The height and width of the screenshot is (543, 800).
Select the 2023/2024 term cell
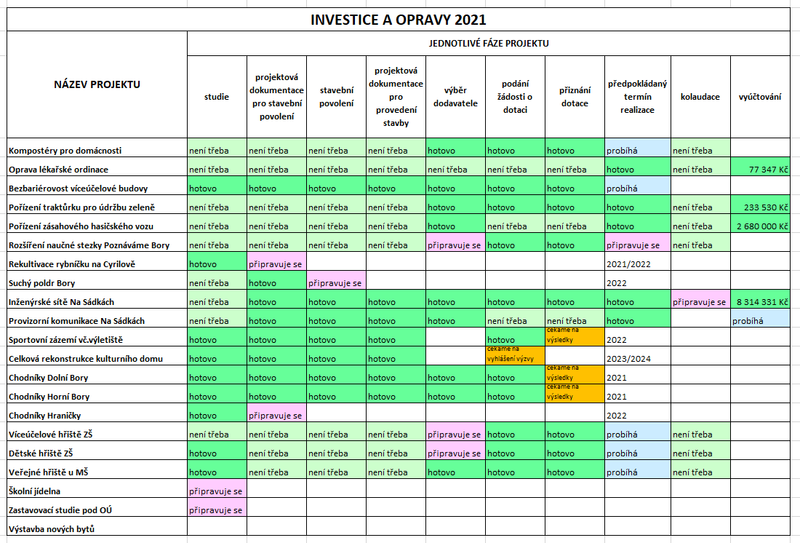[638, 358]
